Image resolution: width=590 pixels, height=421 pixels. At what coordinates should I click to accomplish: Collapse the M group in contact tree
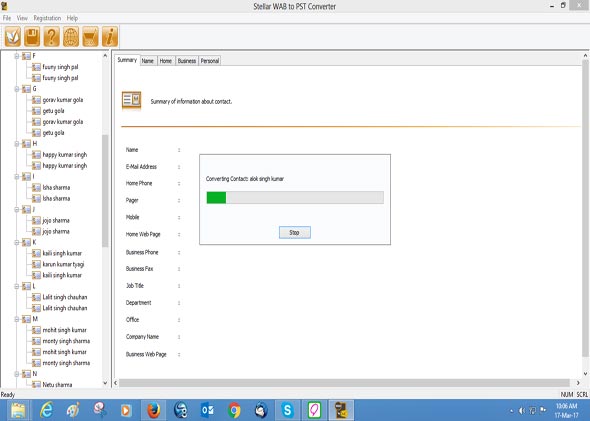tap(17, 319)
